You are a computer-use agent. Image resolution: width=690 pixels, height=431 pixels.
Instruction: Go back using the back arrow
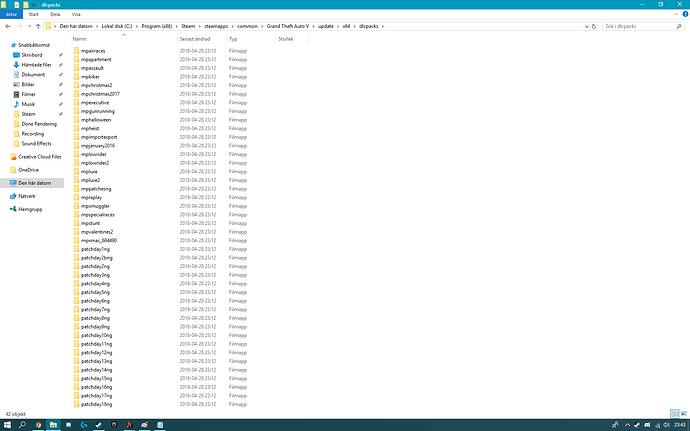[8, 26]
